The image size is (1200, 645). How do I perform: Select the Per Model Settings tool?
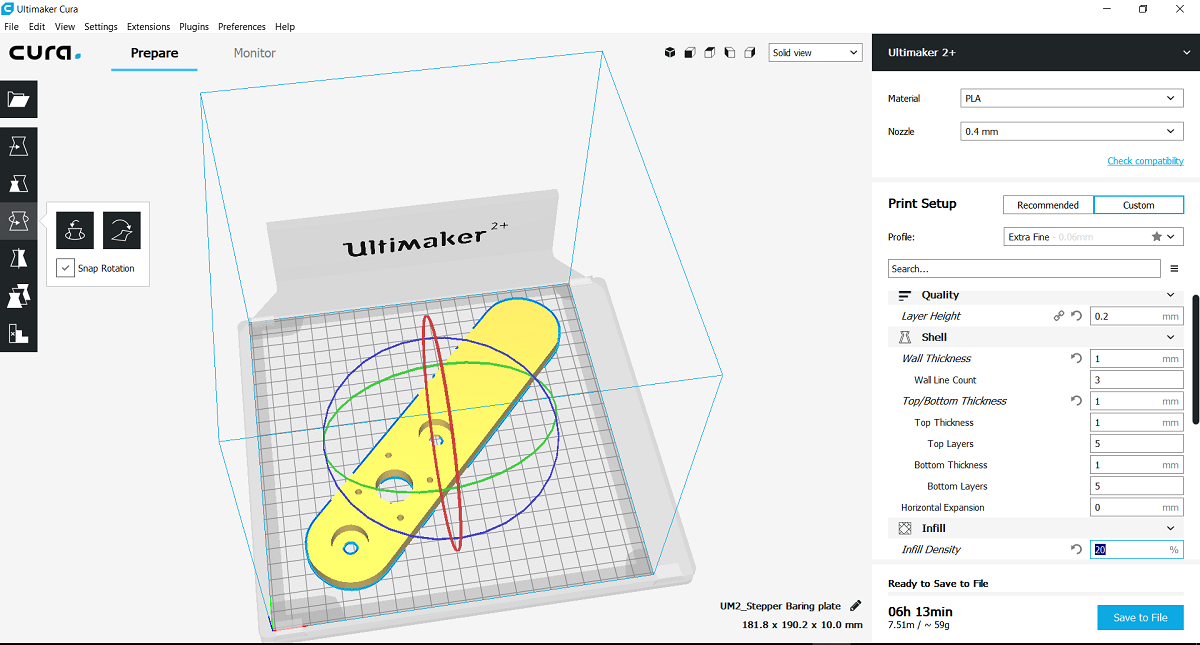coord(19,296)
